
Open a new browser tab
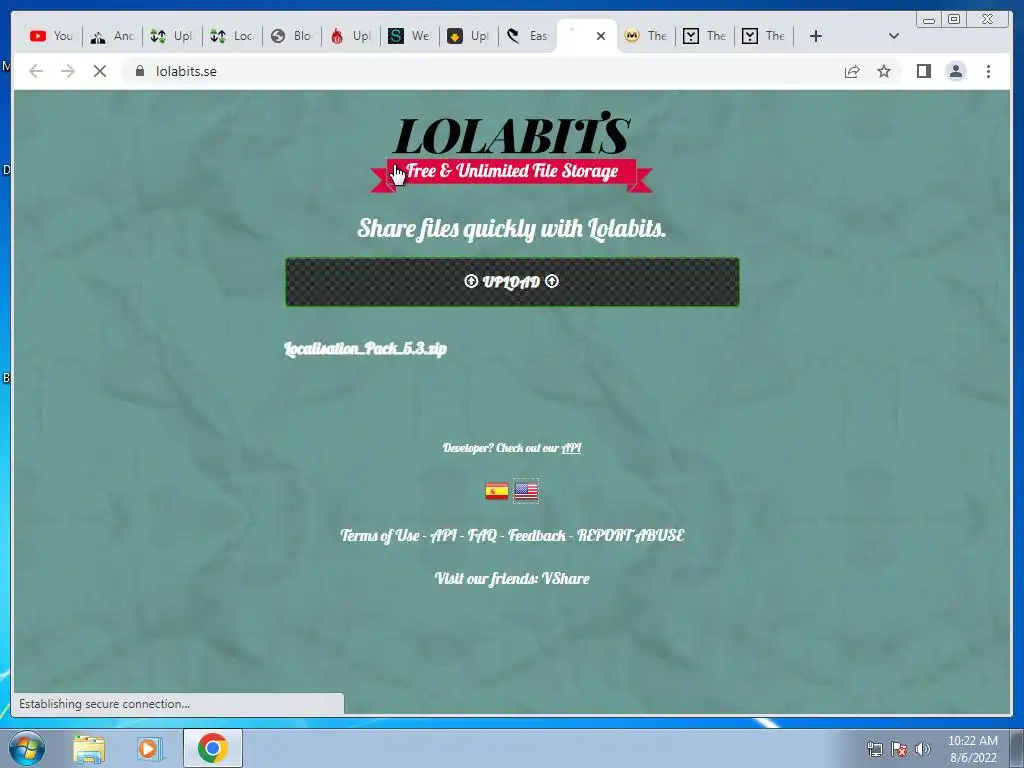(816, 36)
